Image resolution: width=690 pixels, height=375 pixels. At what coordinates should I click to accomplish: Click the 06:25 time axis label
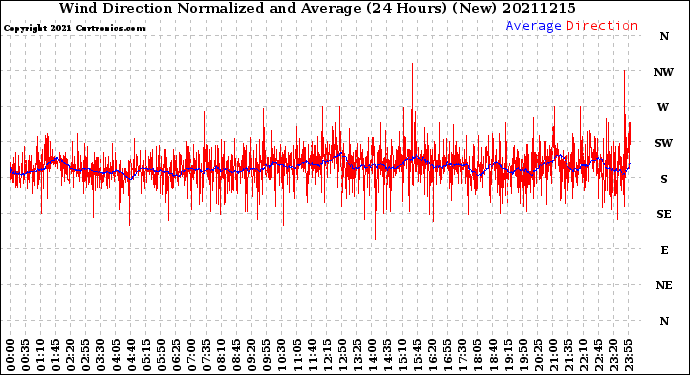(x=176, y=355)
